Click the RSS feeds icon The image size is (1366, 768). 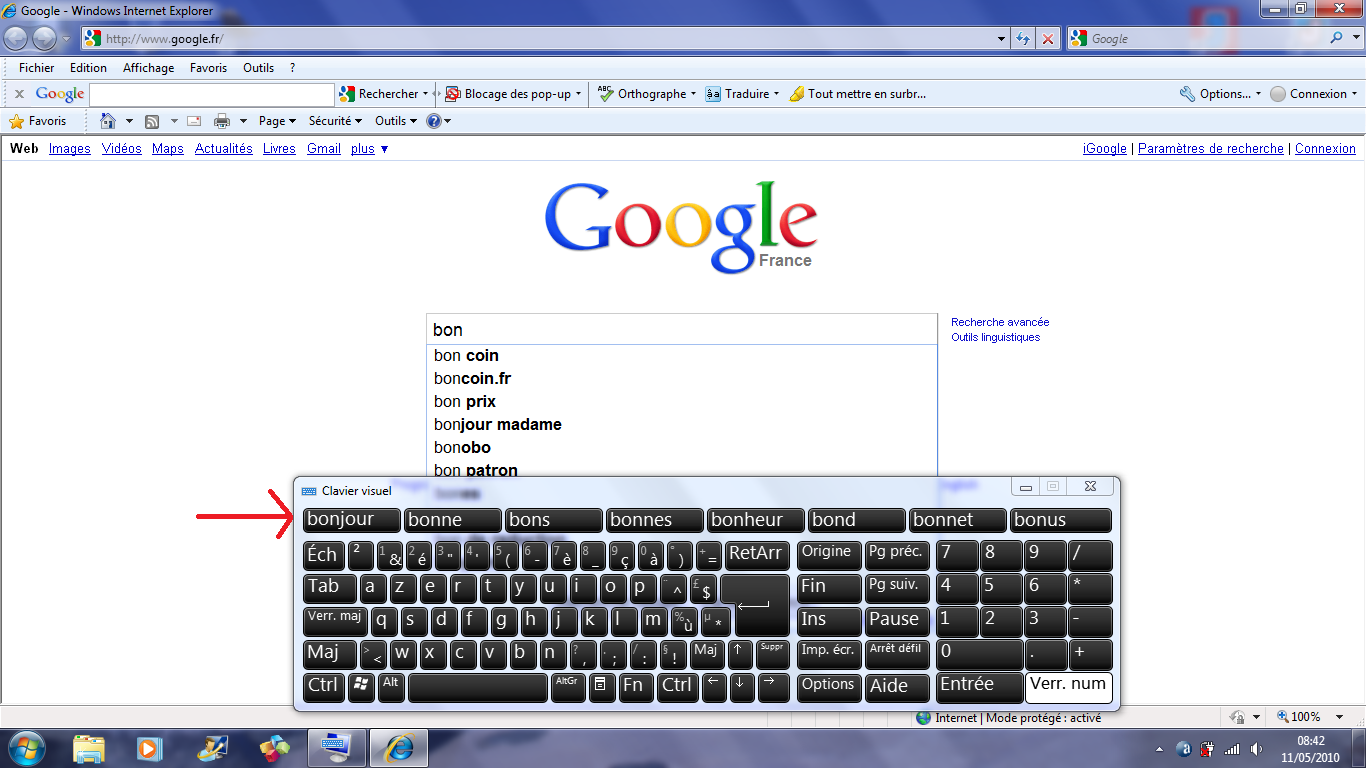click(152, 121)
